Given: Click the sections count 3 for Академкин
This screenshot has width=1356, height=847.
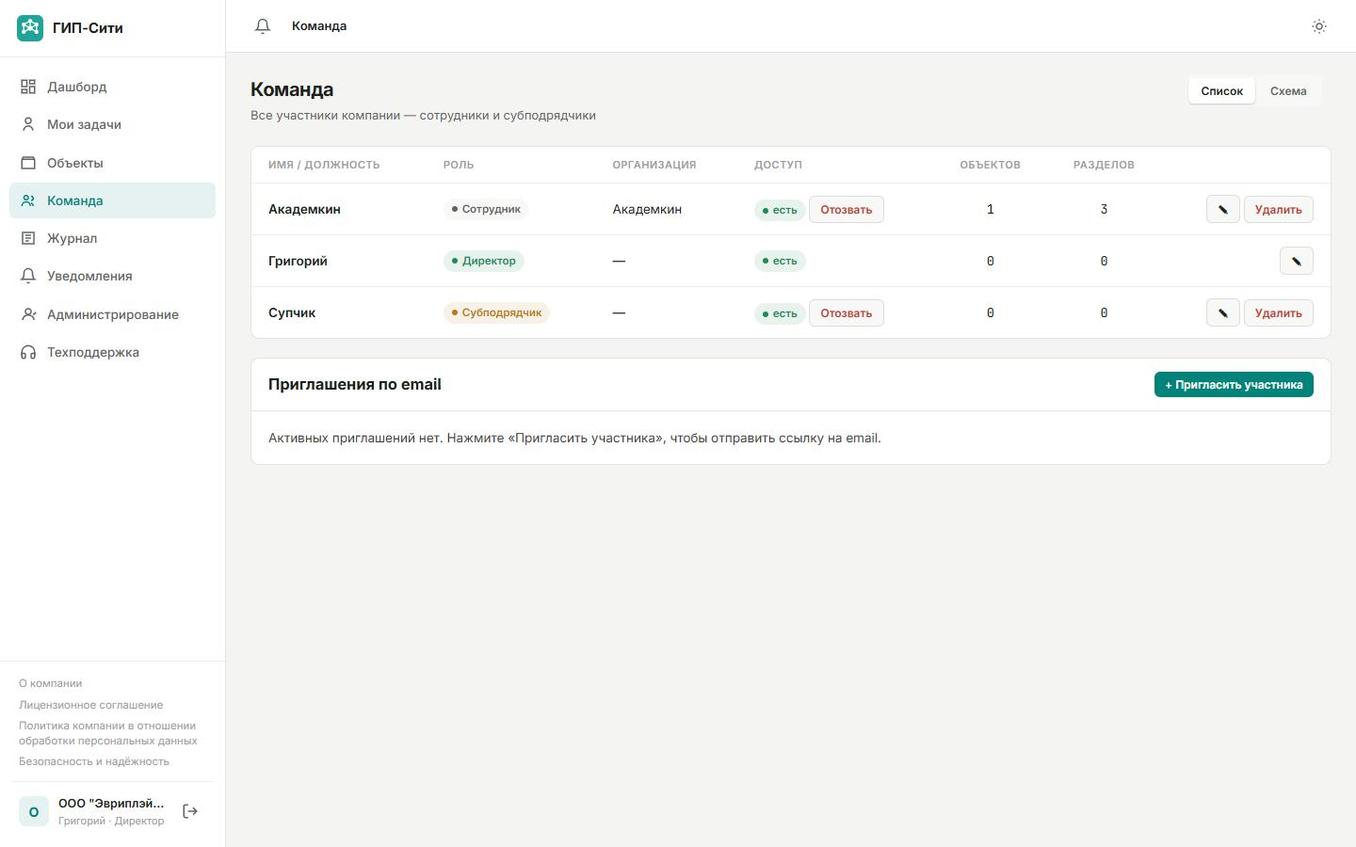Looking at the screenshot, I should [1104, 209].
